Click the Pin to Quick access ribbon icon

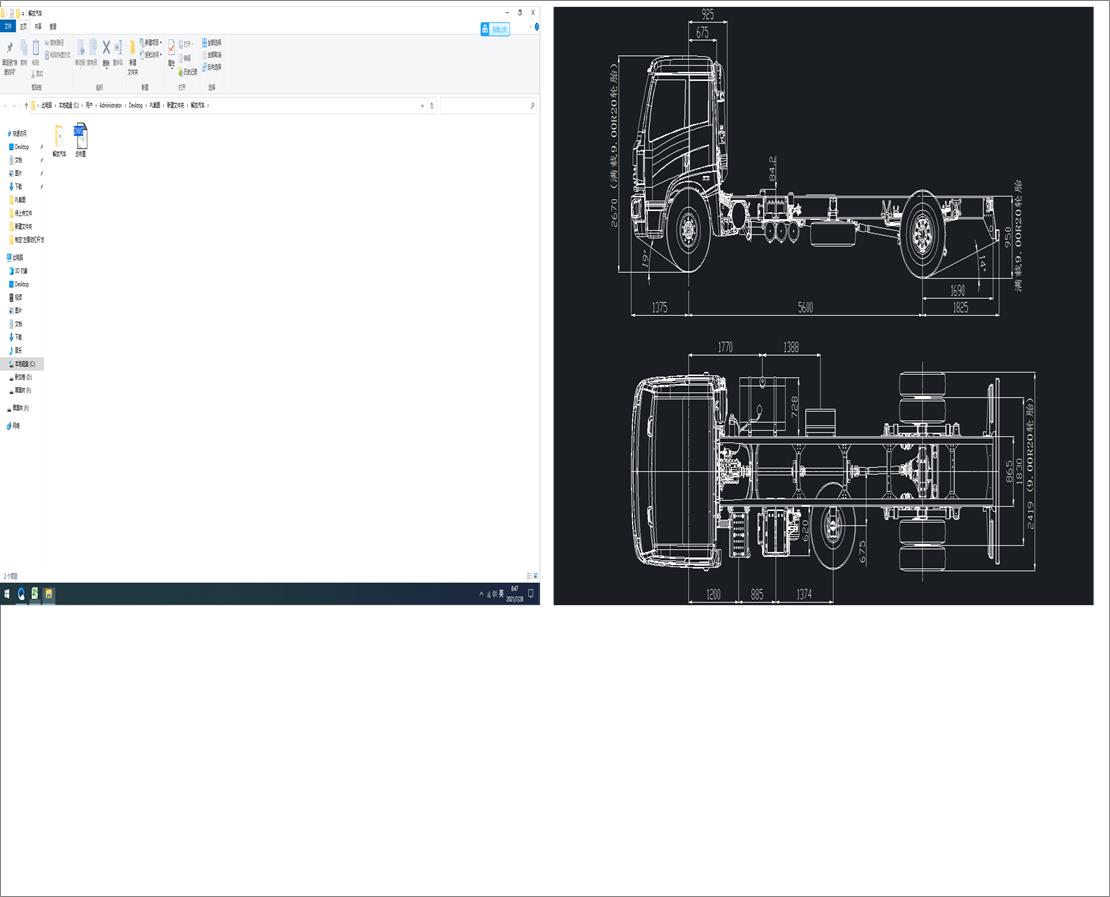(9, 48)
